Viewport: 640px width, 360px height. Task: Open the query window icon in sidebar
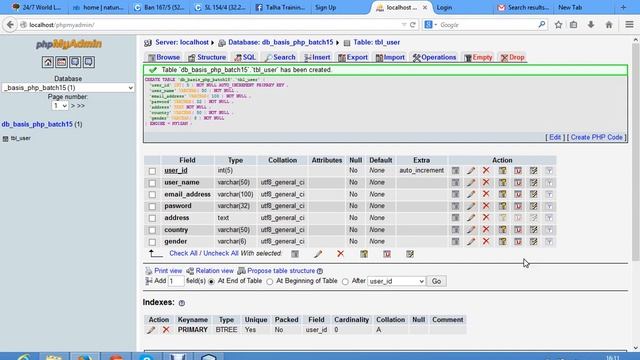click(x=75, y=62)
